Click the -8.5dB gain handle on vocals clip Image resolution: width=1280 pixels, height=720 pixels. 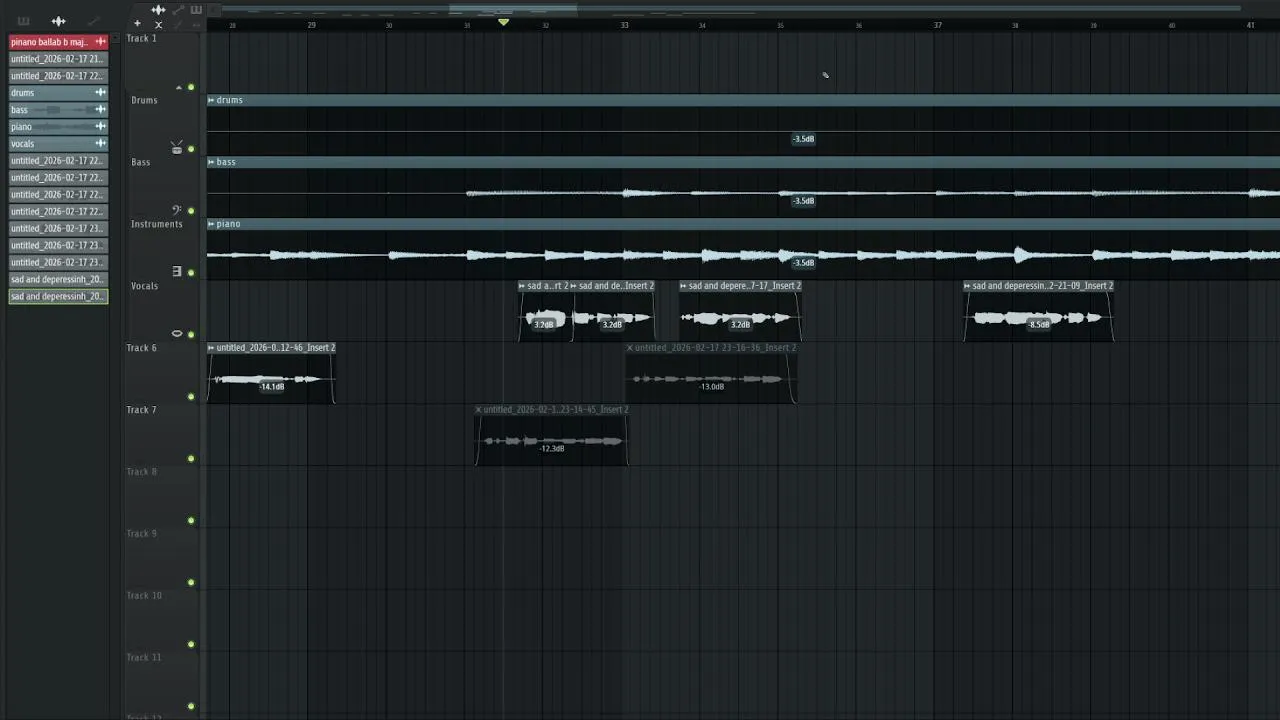(1039, 325)
